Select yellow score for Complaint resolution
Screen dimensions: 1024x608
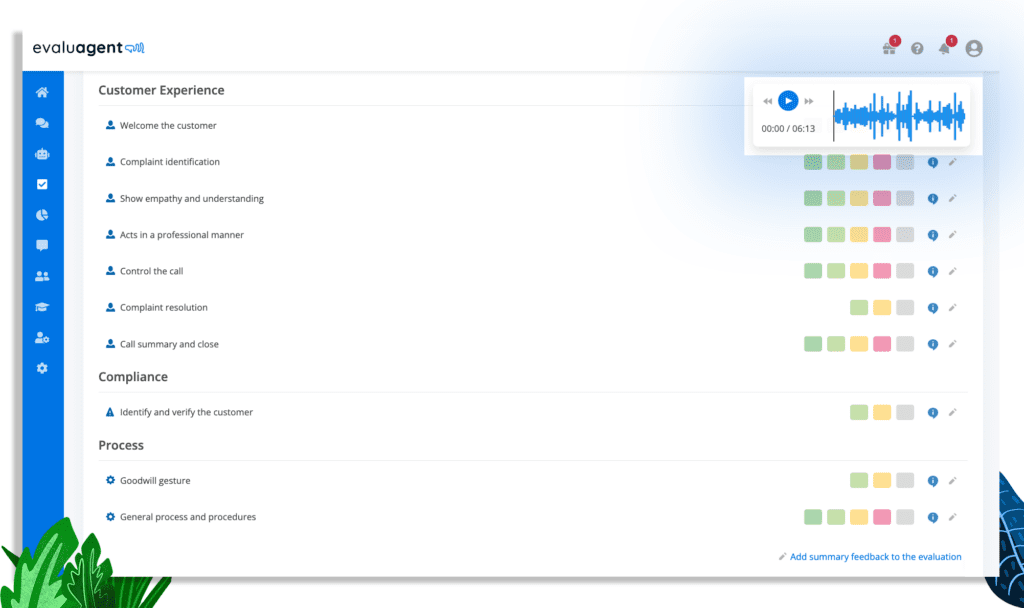click(x=882, y=308)
